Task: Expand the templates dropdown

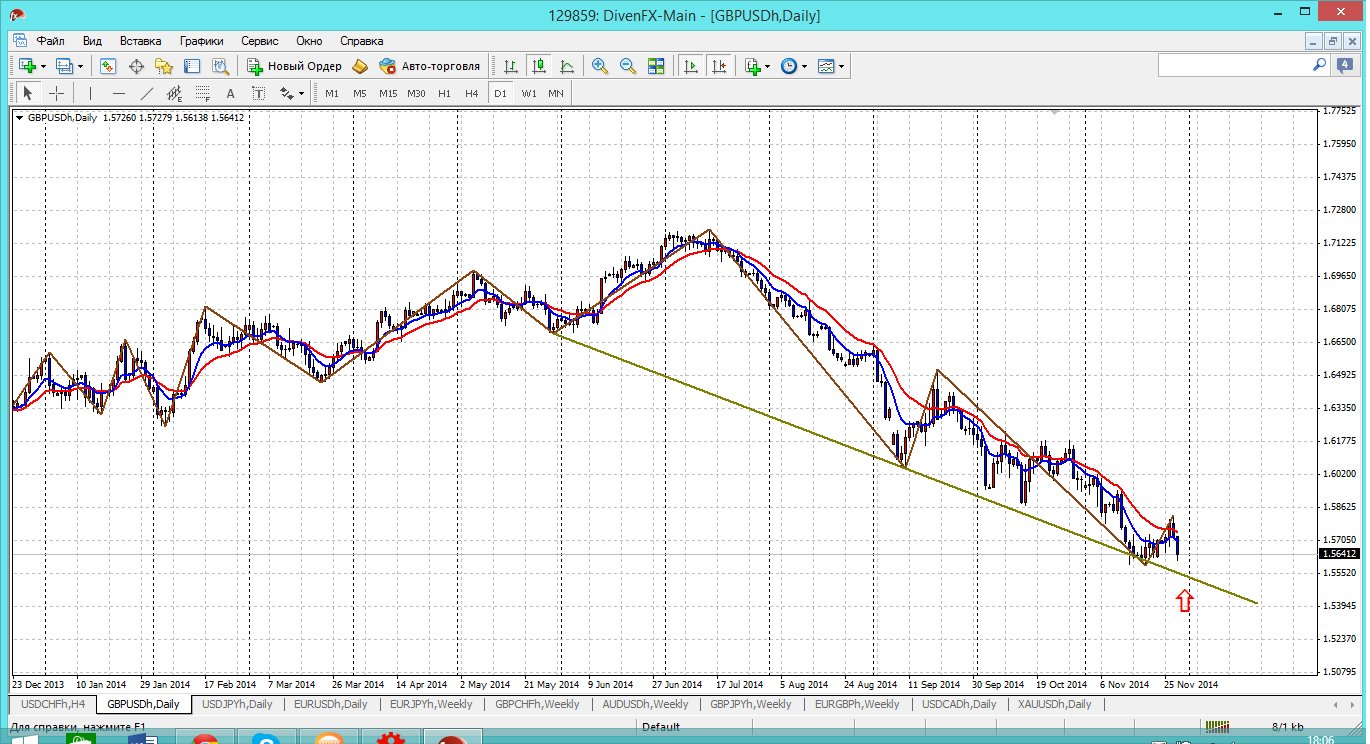Action: coord(841,66)
